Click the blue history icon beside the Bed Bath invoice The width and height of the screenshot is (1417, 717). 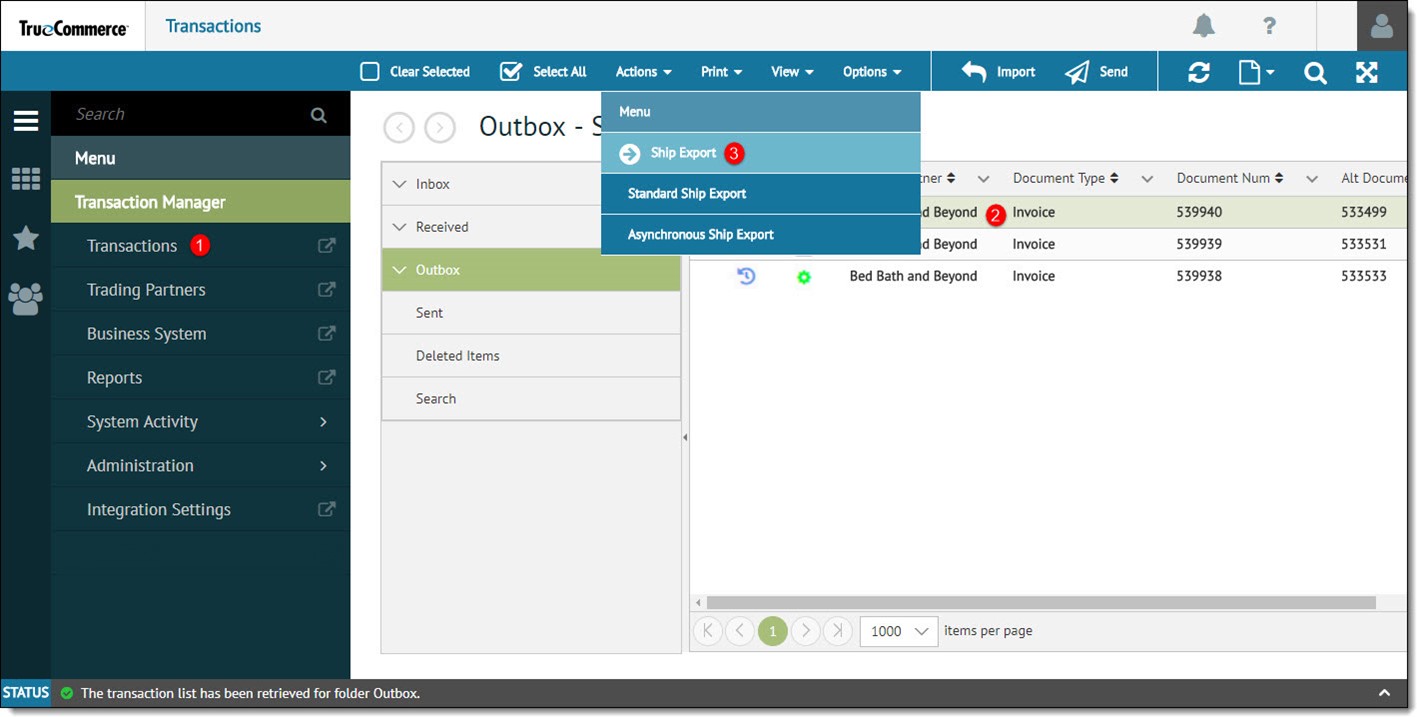744,275
